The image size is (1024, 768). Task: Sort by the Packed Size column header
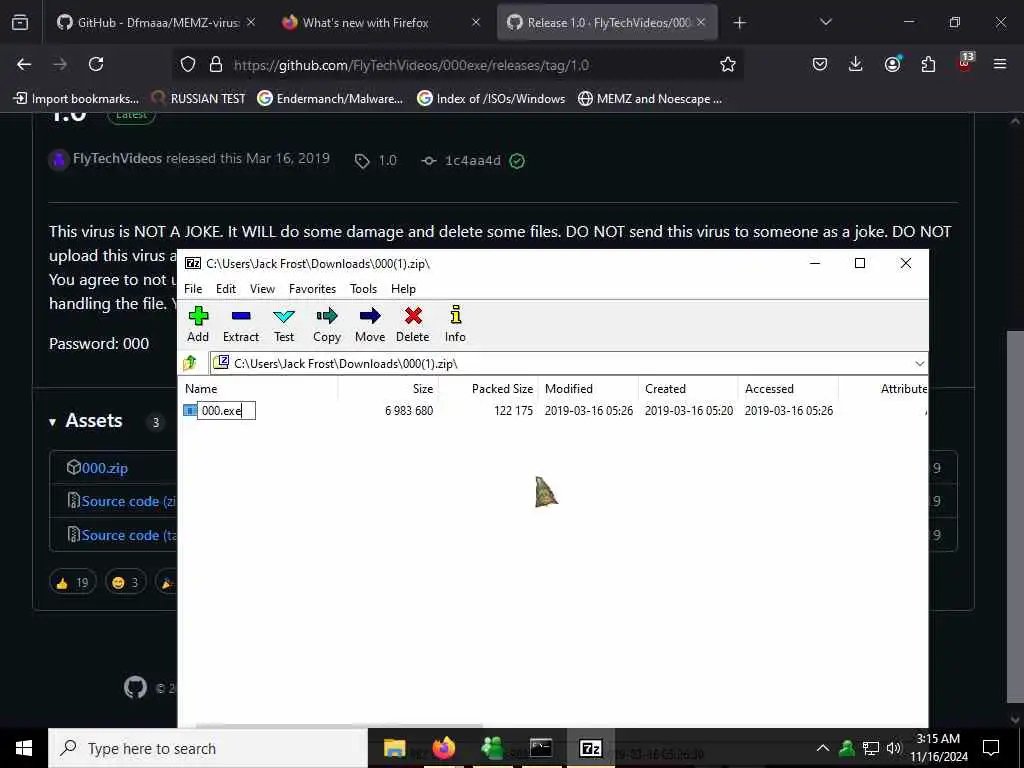tap(488, 389)
